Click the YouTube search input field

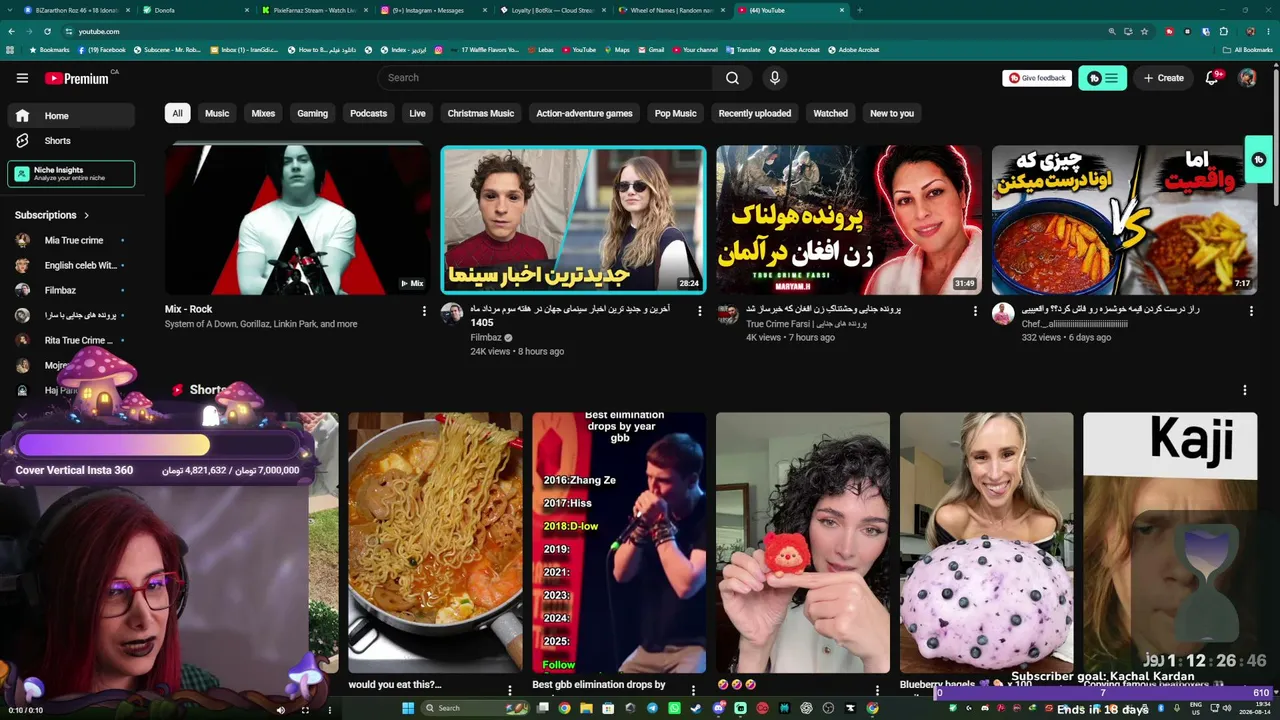pos(545,78)
